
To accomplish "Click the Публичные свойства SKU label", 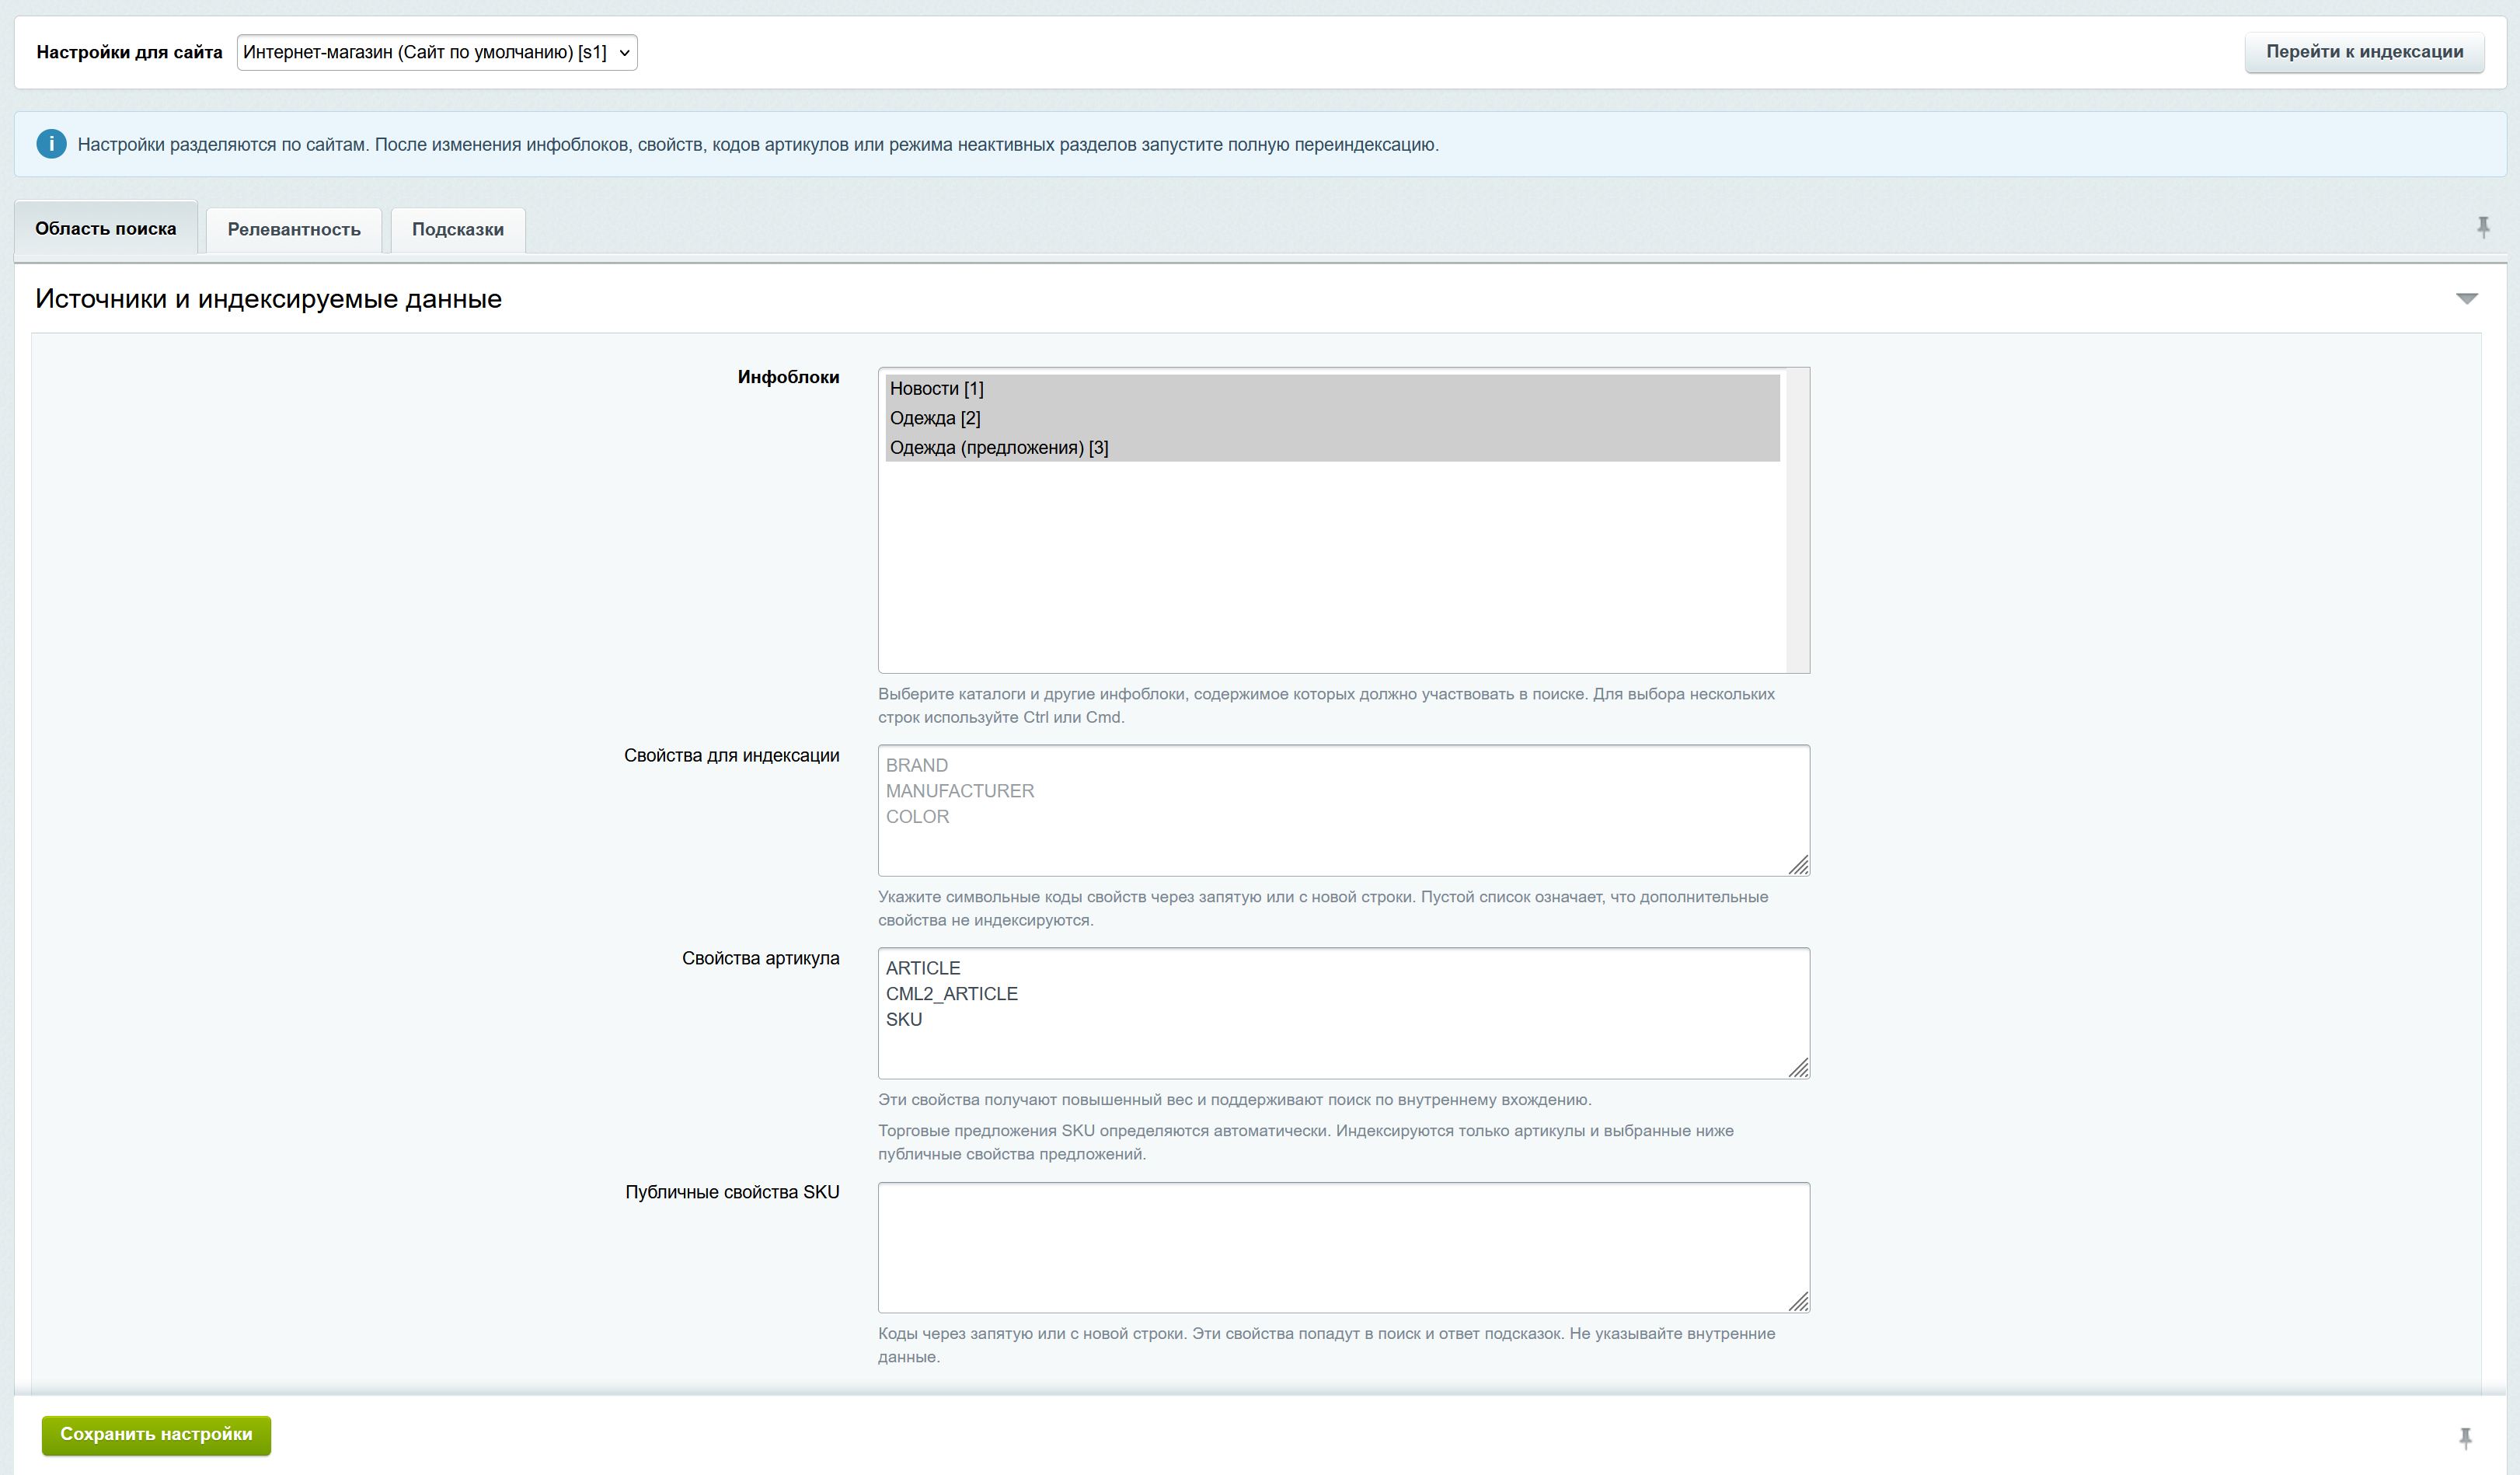I will [x=732, y=1192].
